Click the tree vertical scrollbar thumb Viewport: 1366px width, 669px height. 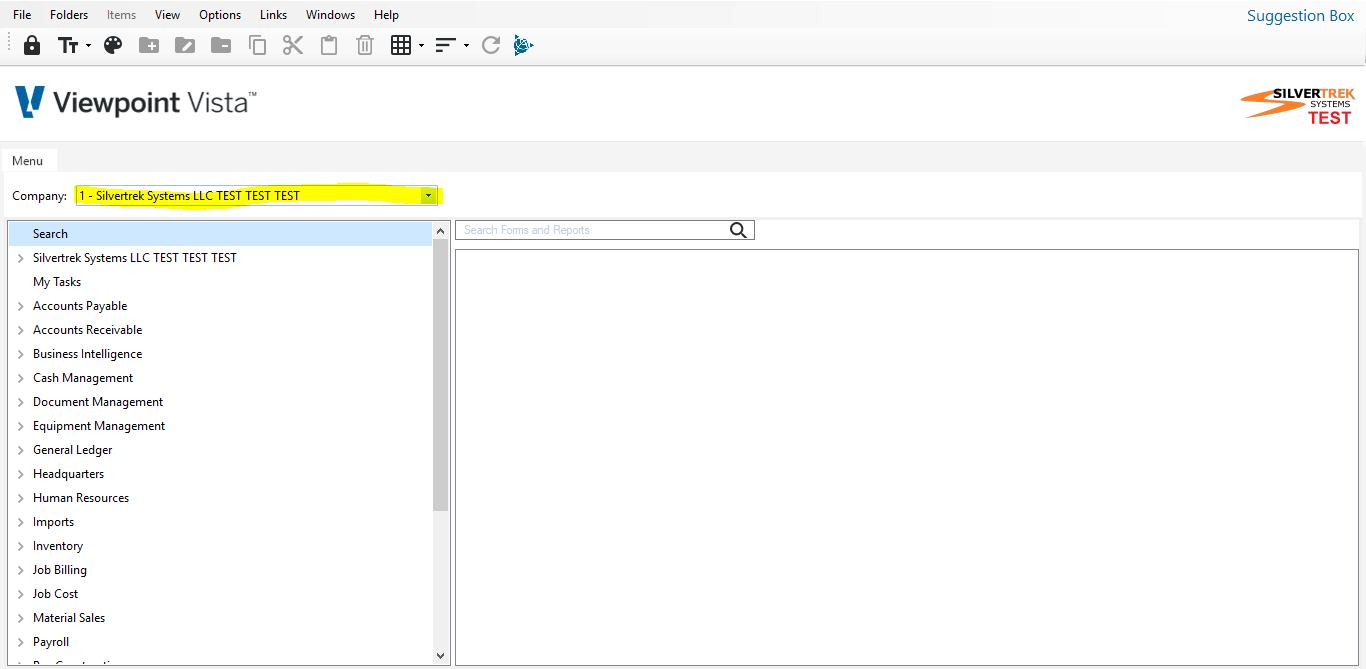[x=441, y=375]
